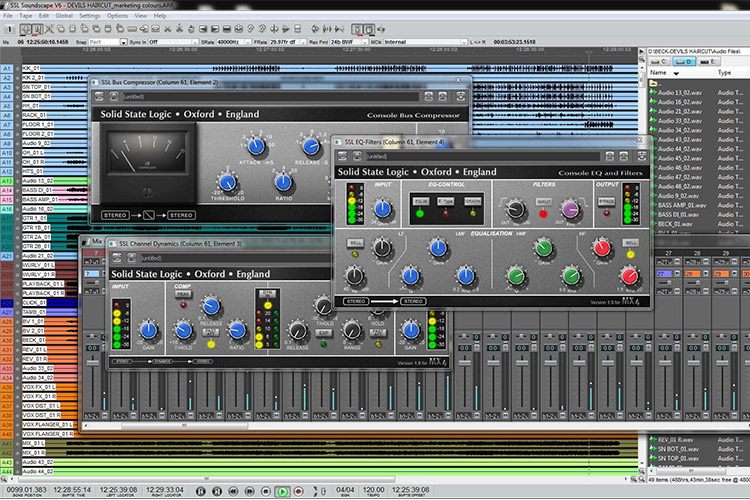The height and width of the screenshot is (500, 750).
Task: Open the Options menu
Action: point(117,16)
